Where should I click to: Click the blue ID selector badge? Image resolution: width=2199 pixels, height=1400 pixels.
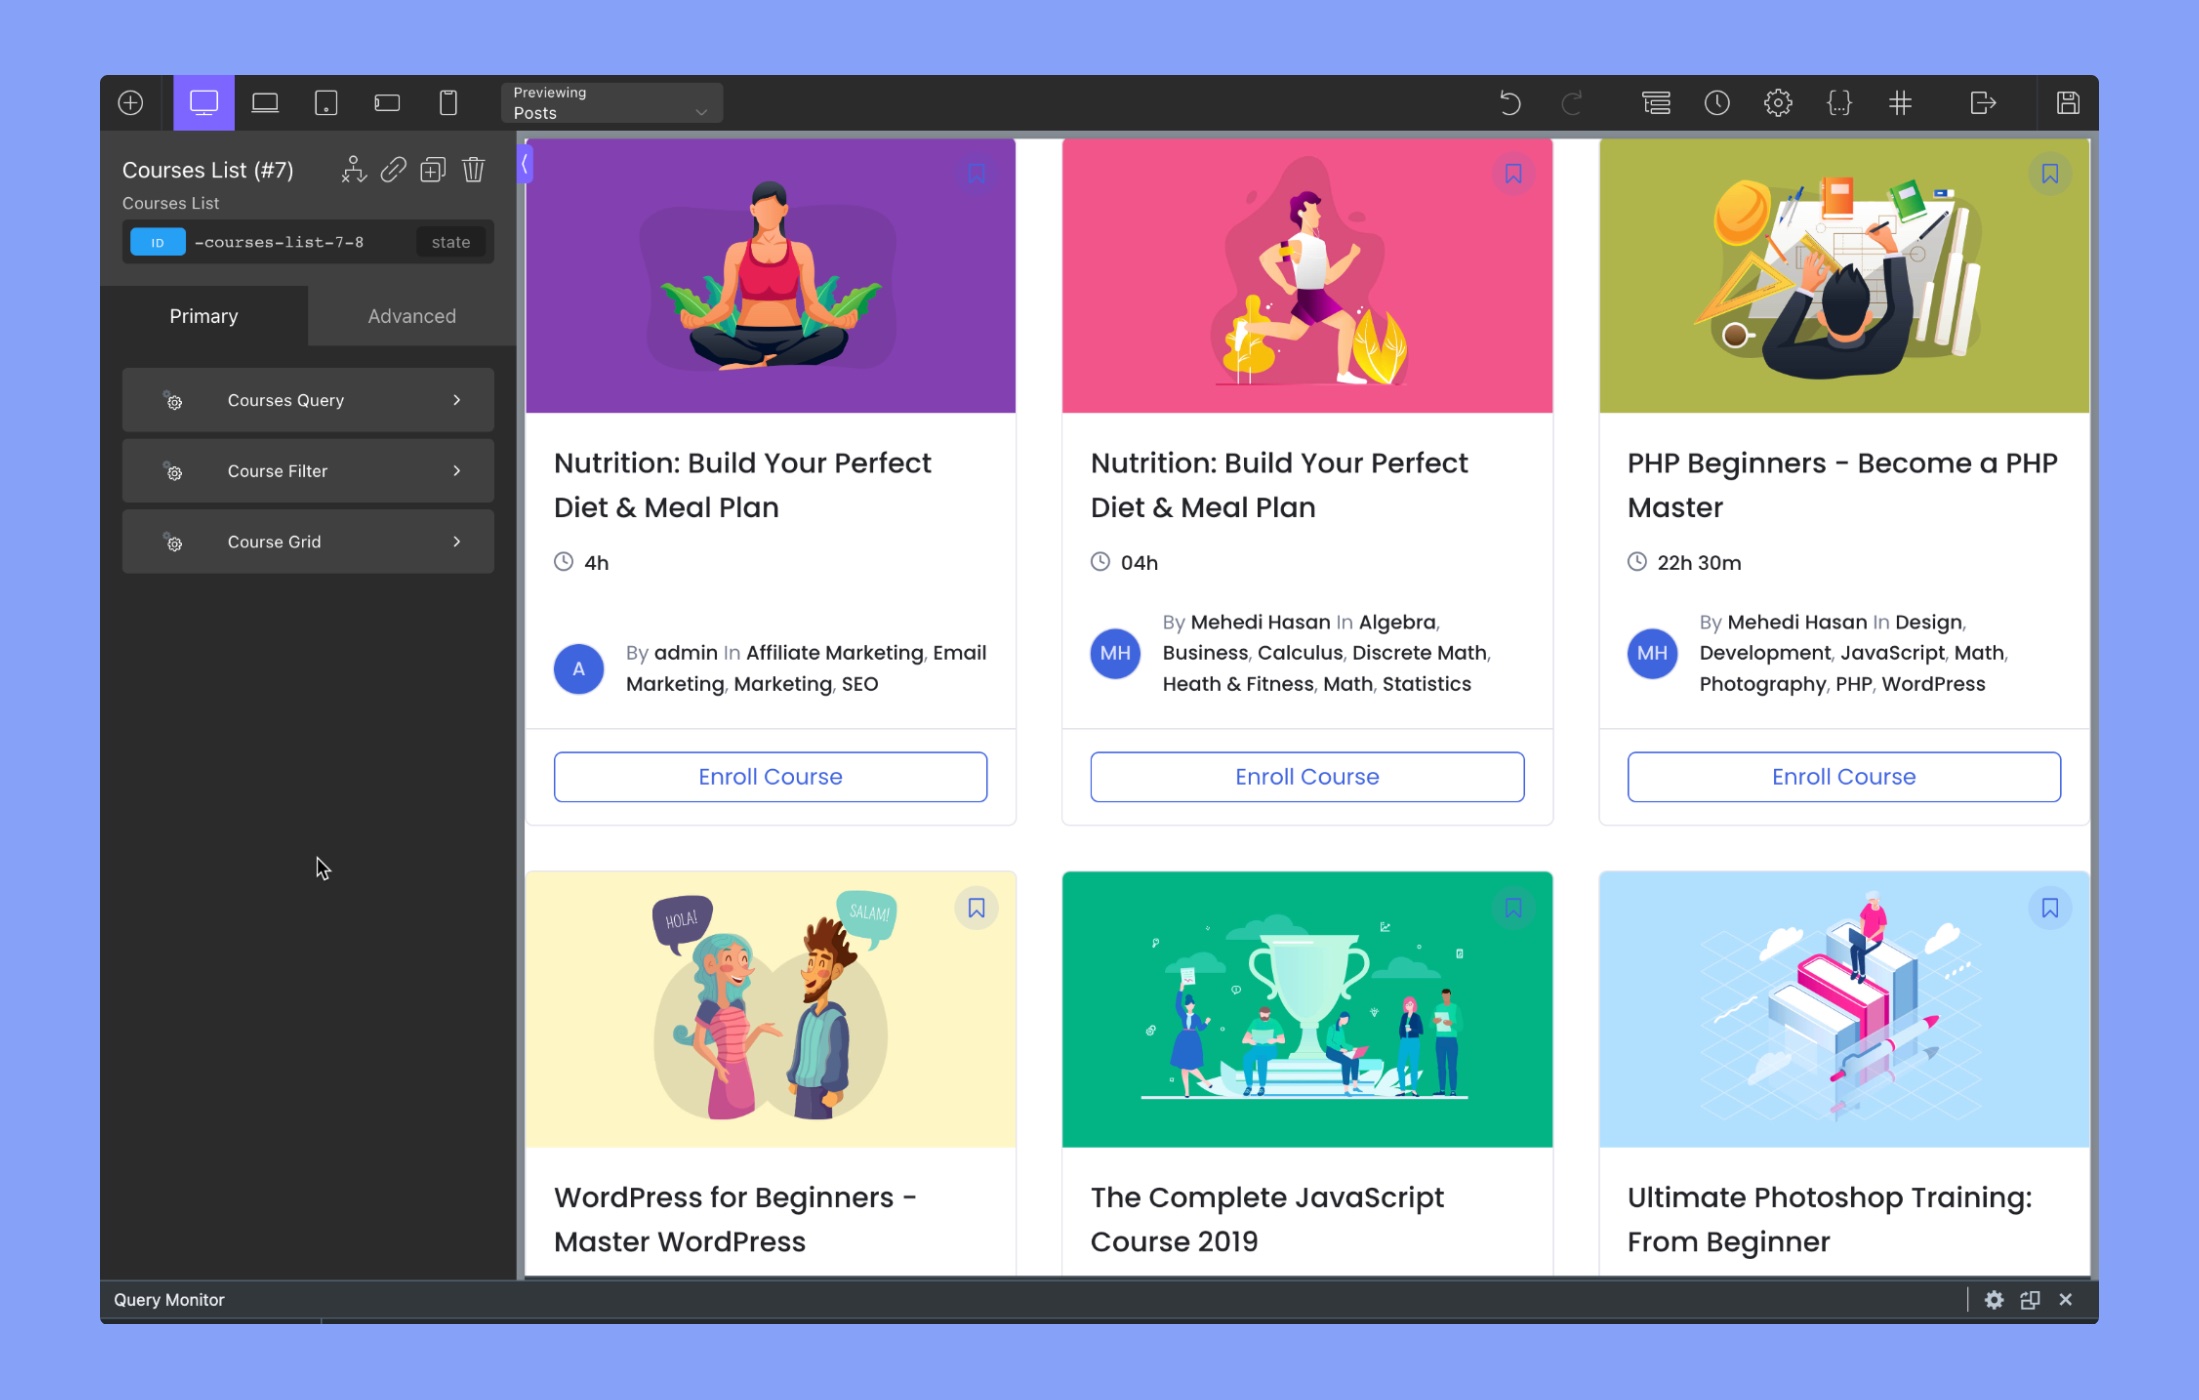tap(158, 242)
